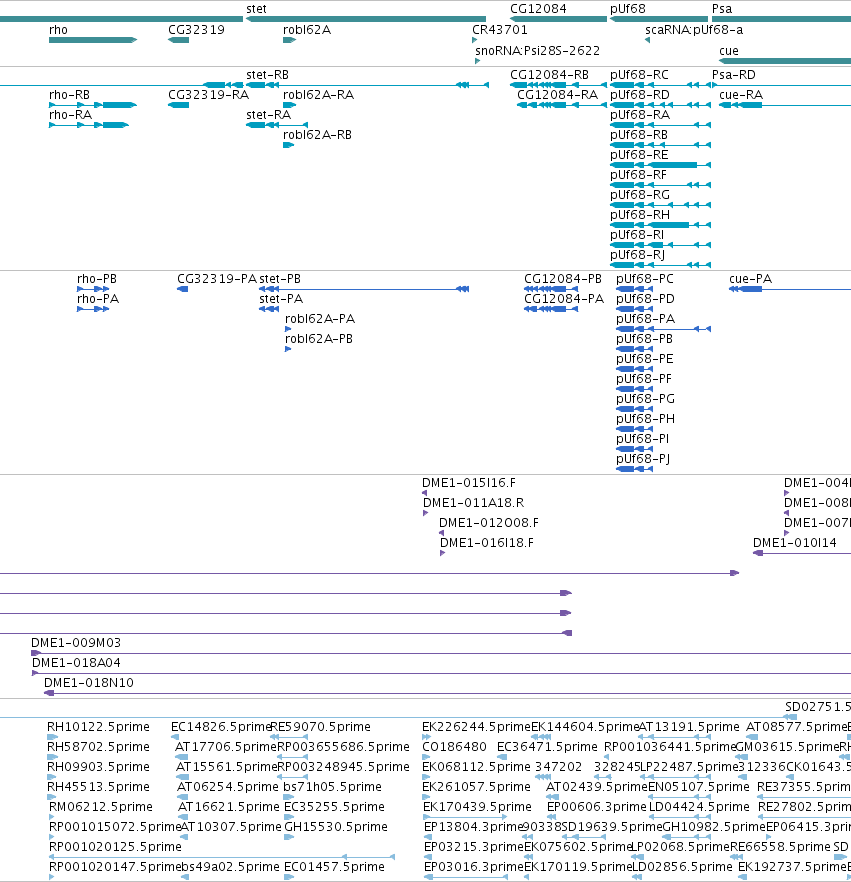Select the DME1-016I18.F feature
This screenshot has width=851, height=882.
442,553
